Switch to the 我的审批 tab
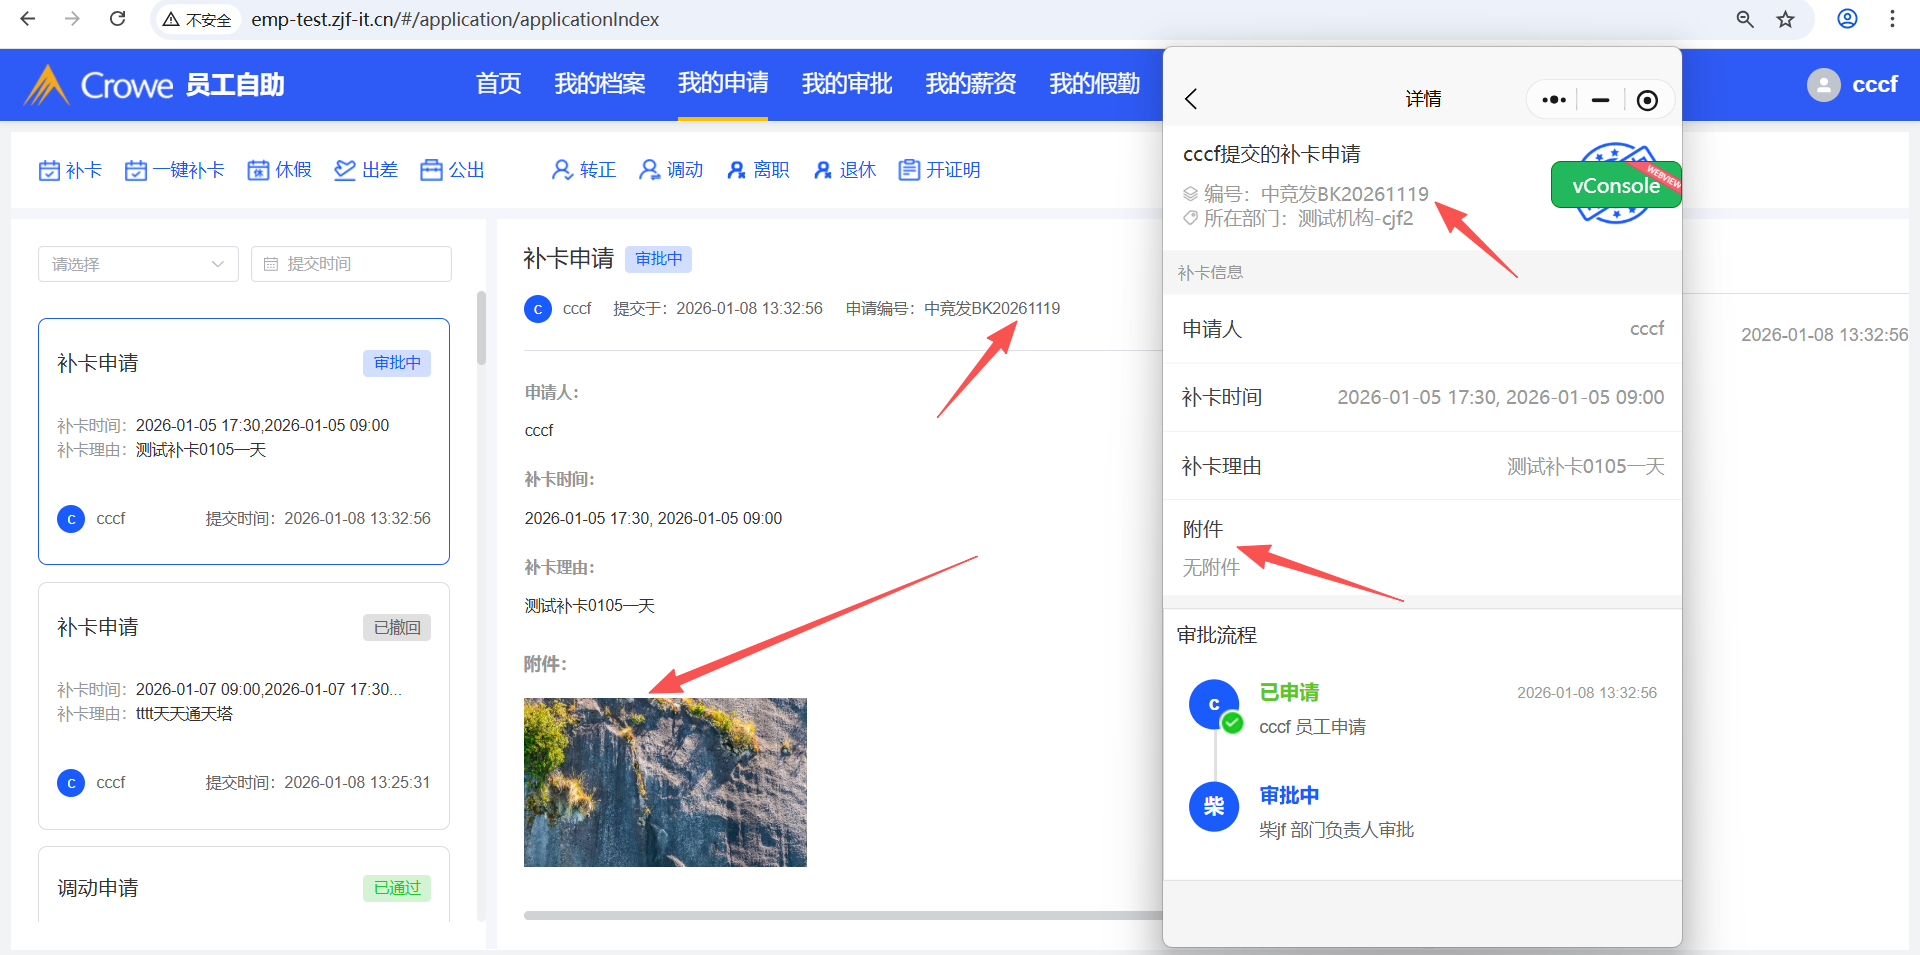This screenshot has width=1920, height=955. (x=847, y=84)
